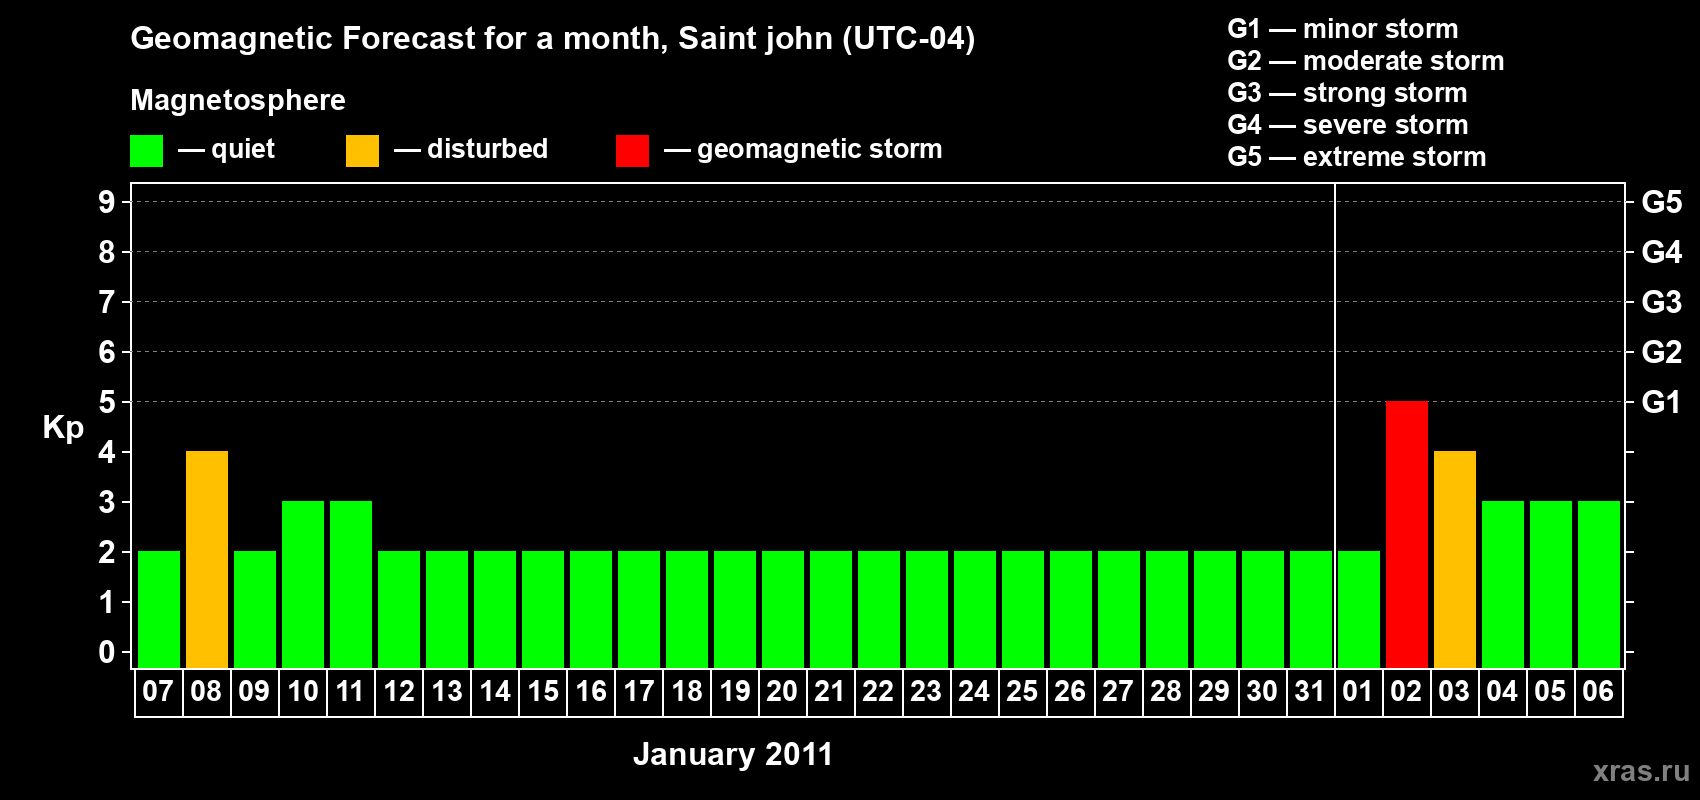Click the 'G2 — moderate storm' legend text
The height and width of the screenshot is (800, 1700).
pyautogui.click(x=1366, y=61)
